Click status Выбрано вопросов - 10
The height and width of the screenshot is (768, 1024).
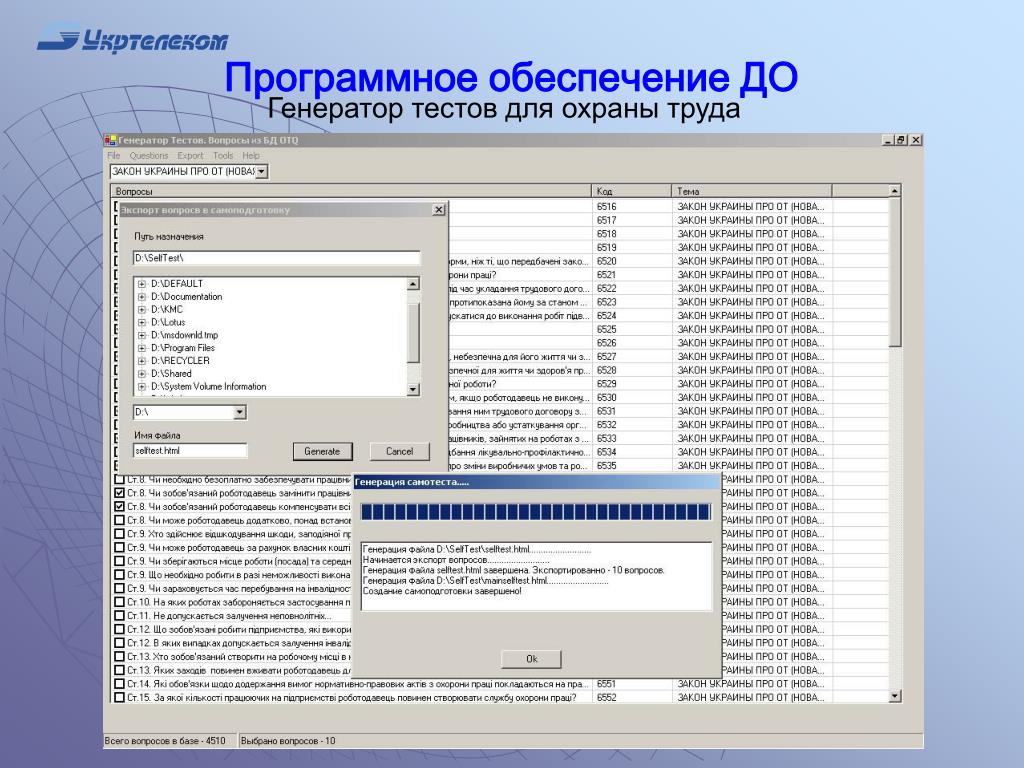pyautogui.click(x=288, y=741)
